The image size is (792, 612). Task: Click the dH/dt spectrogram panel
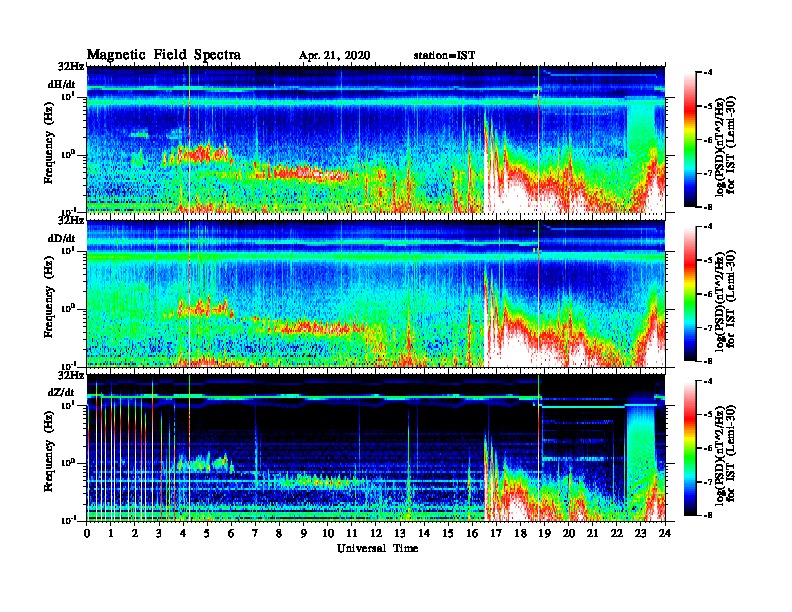(x=376, y=139)
